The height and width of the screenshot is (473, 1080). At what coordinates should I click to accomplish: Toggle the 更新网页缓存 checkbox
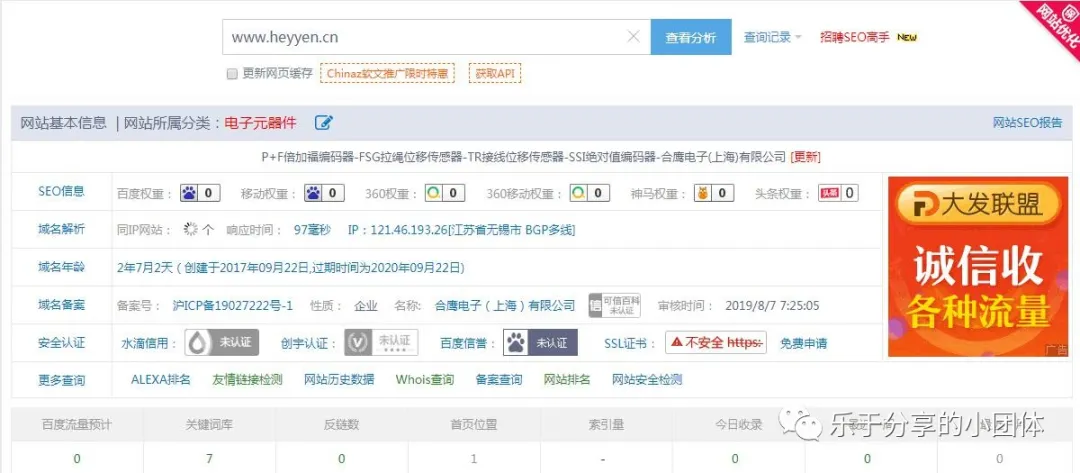232,74
